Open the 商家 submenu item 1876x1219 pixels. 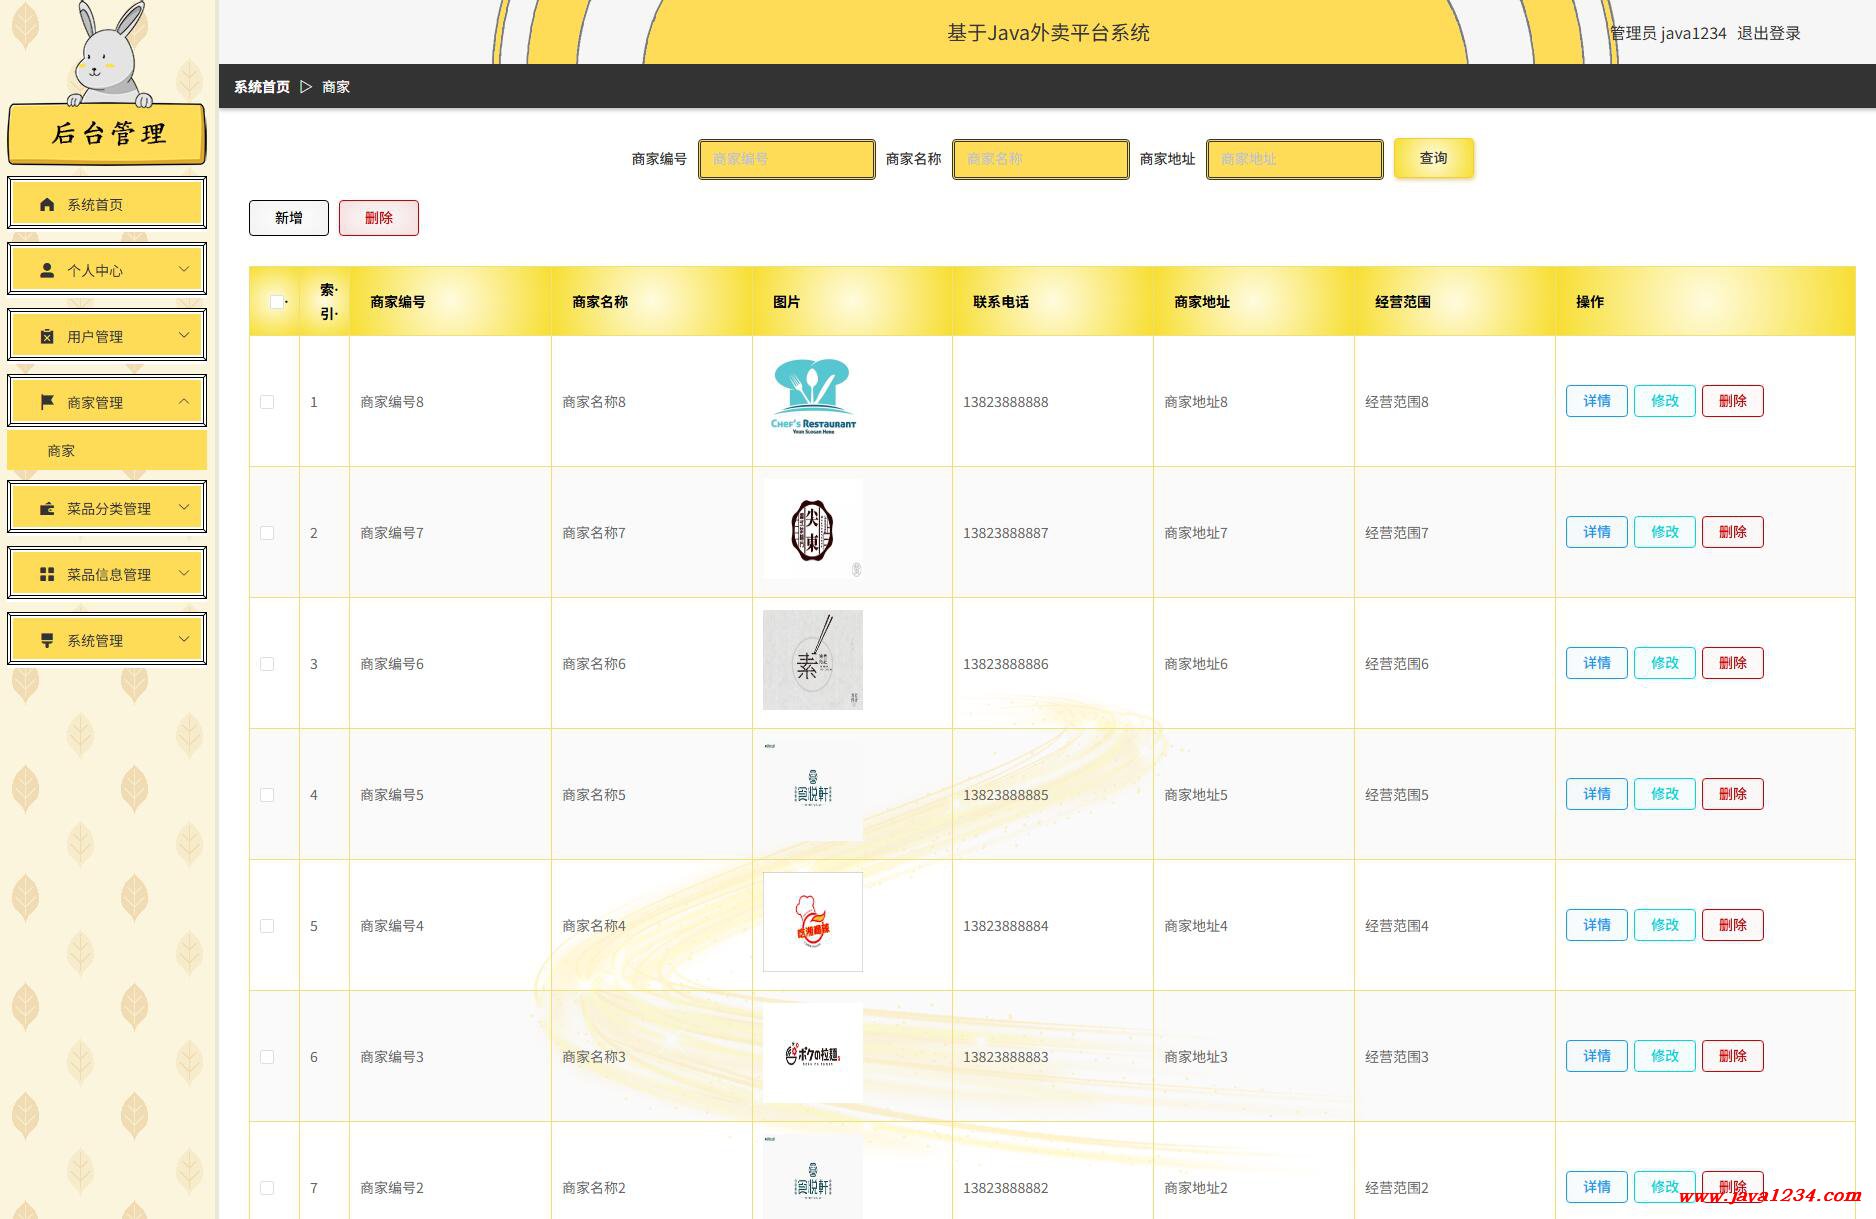point(62,451)
